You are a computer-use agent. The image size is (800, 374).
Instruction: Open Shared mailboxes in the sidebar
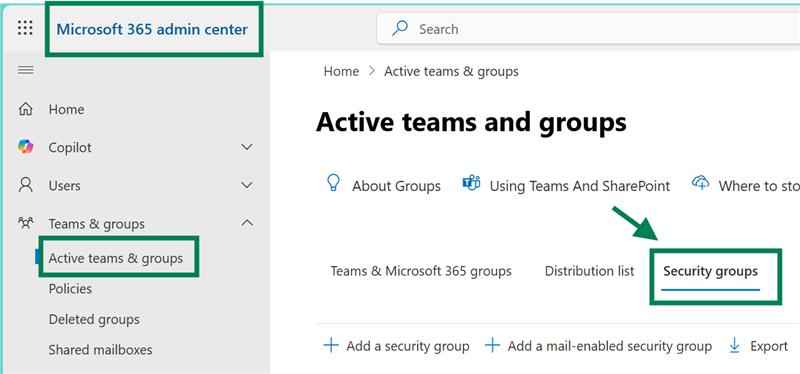pyautogui.click(x=101, y=350)
